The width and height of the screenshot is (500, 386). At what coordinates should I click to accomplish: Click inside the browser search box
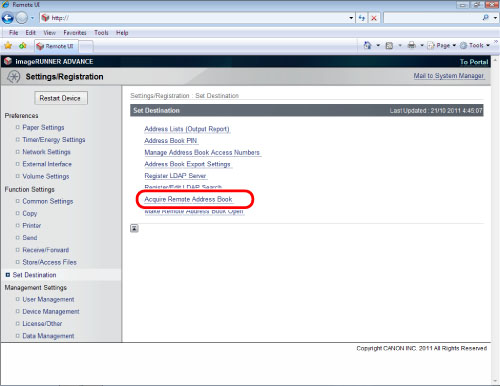[432, 18]
